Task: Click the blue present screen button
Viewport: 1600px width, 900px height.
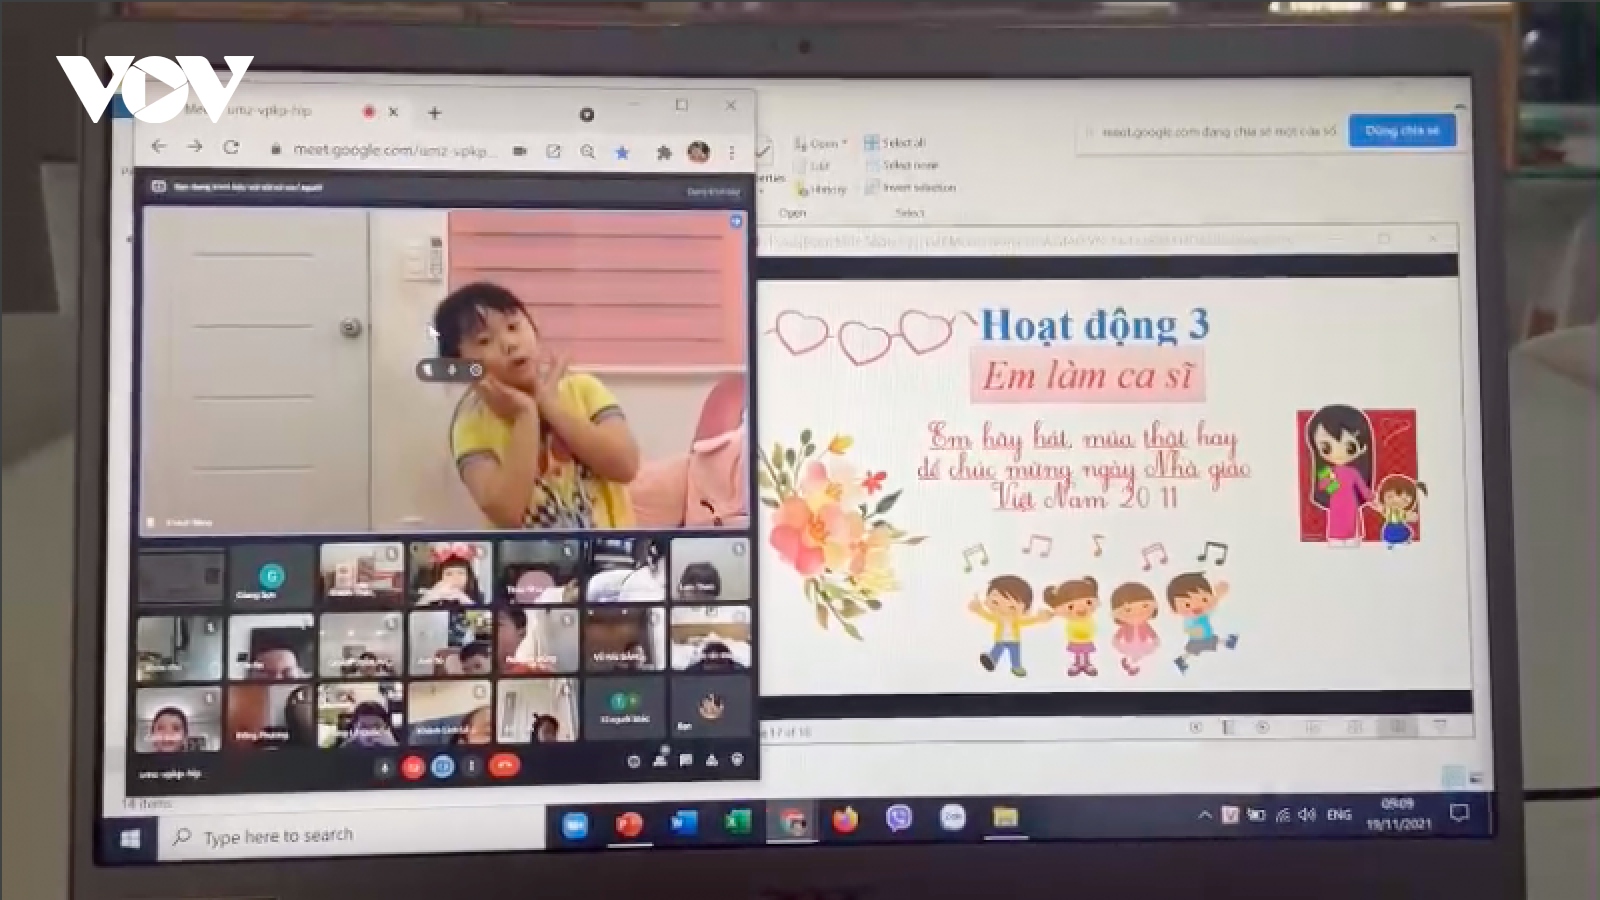Action: tap(442, 767)
